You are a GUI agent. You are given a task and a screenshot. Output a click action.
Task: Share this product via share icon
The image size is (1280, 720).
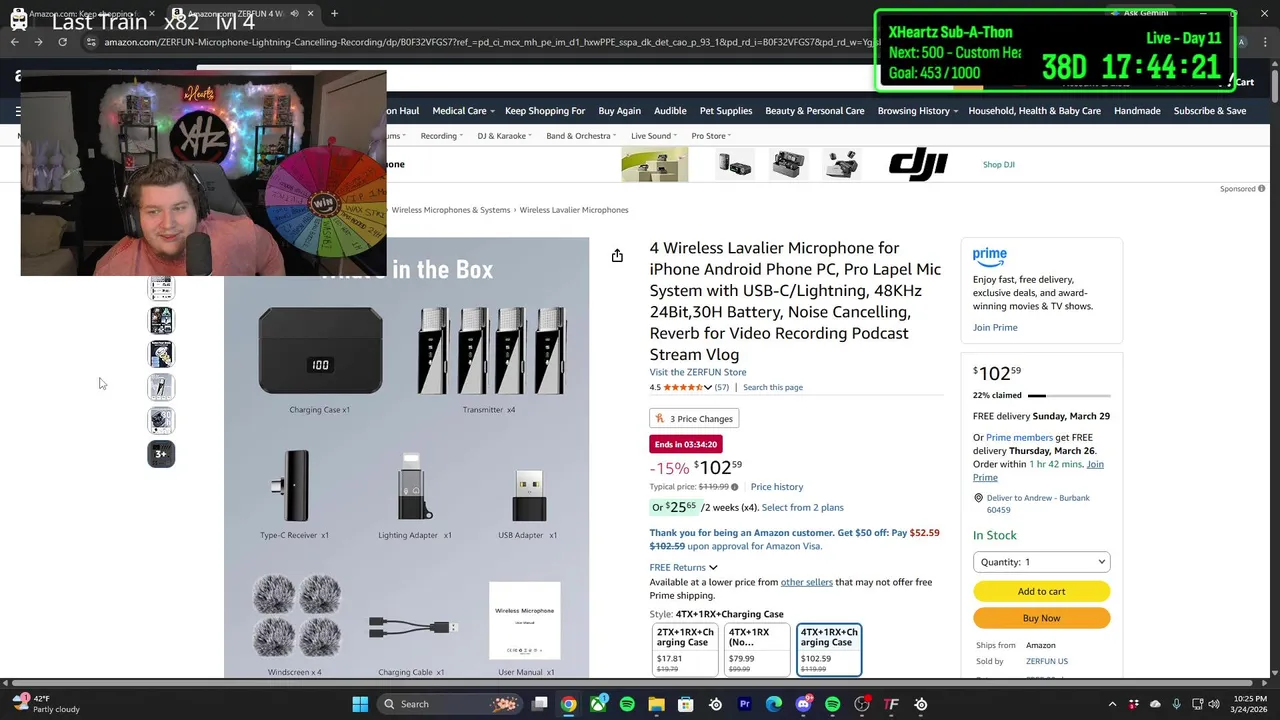[x=617, y=256]
